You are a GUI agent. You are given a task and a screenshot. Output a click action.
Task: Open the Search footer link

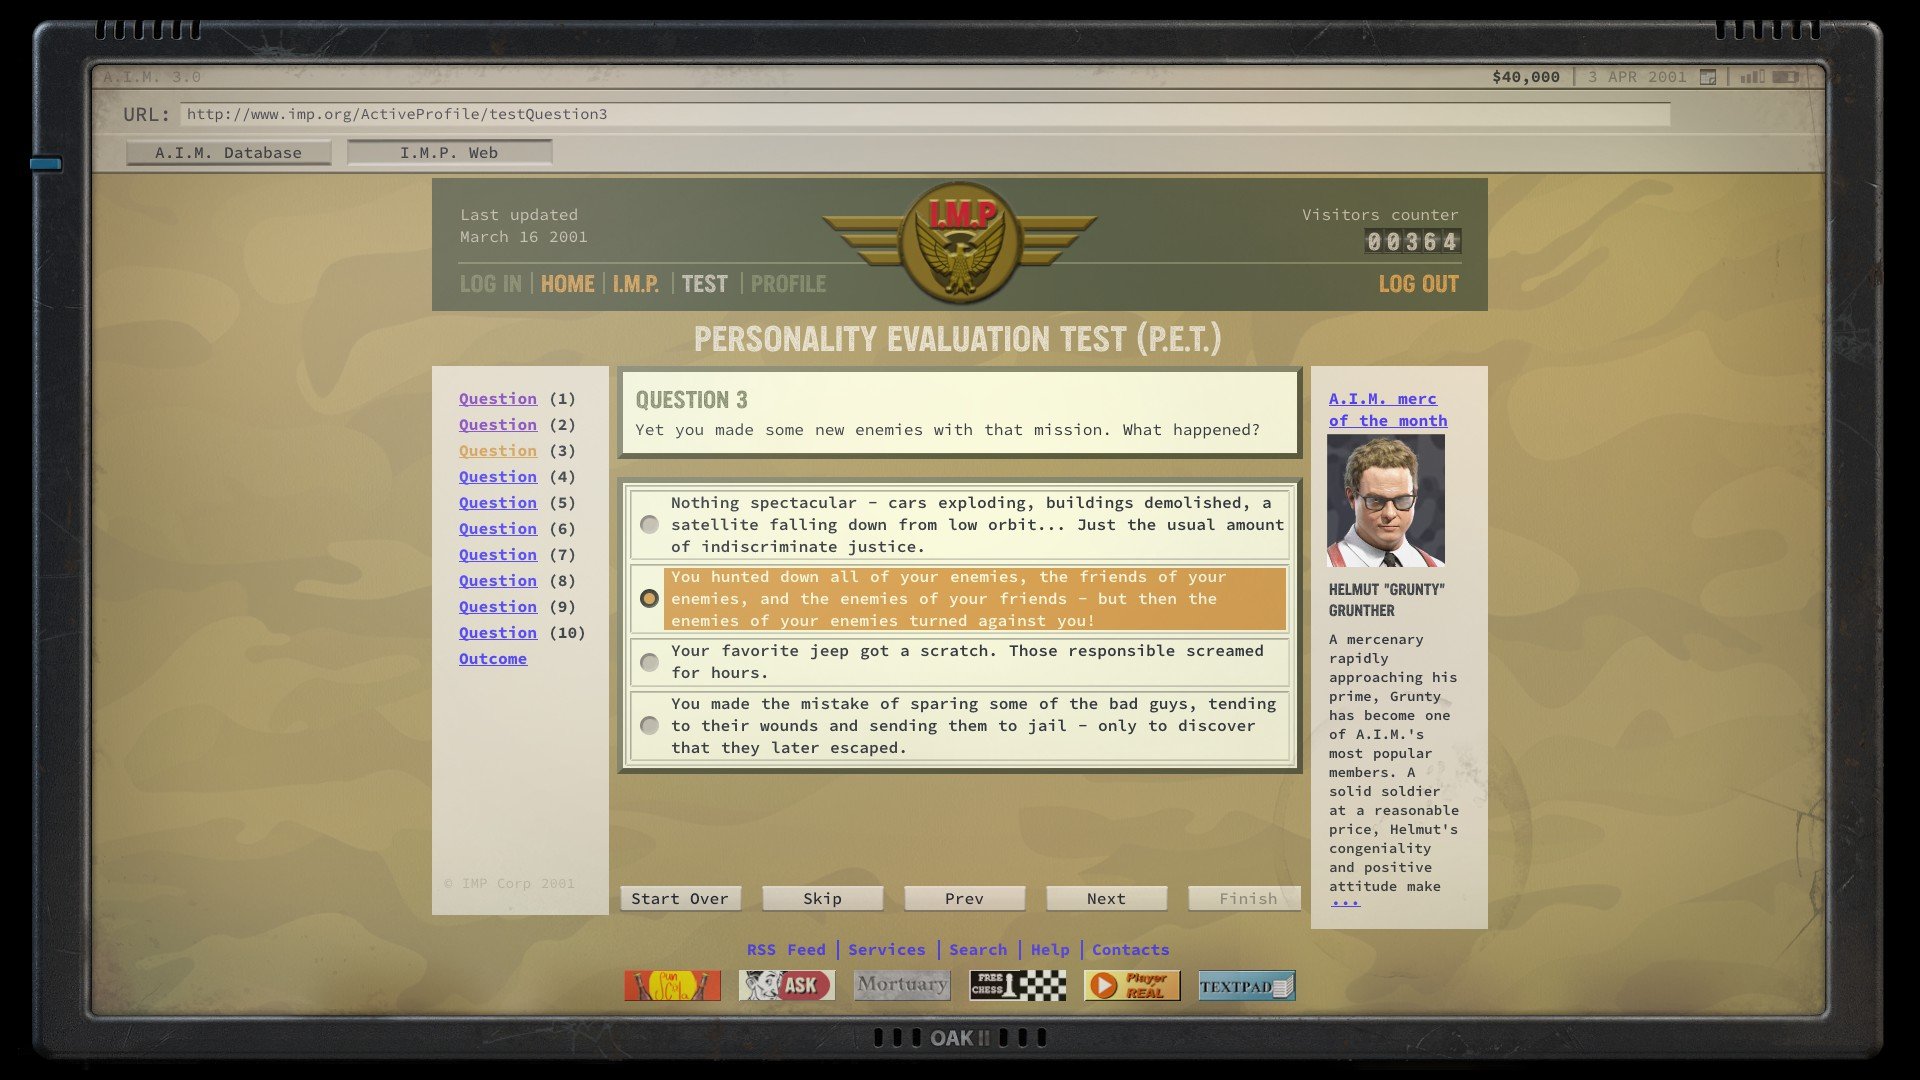[x=978, y=950]
